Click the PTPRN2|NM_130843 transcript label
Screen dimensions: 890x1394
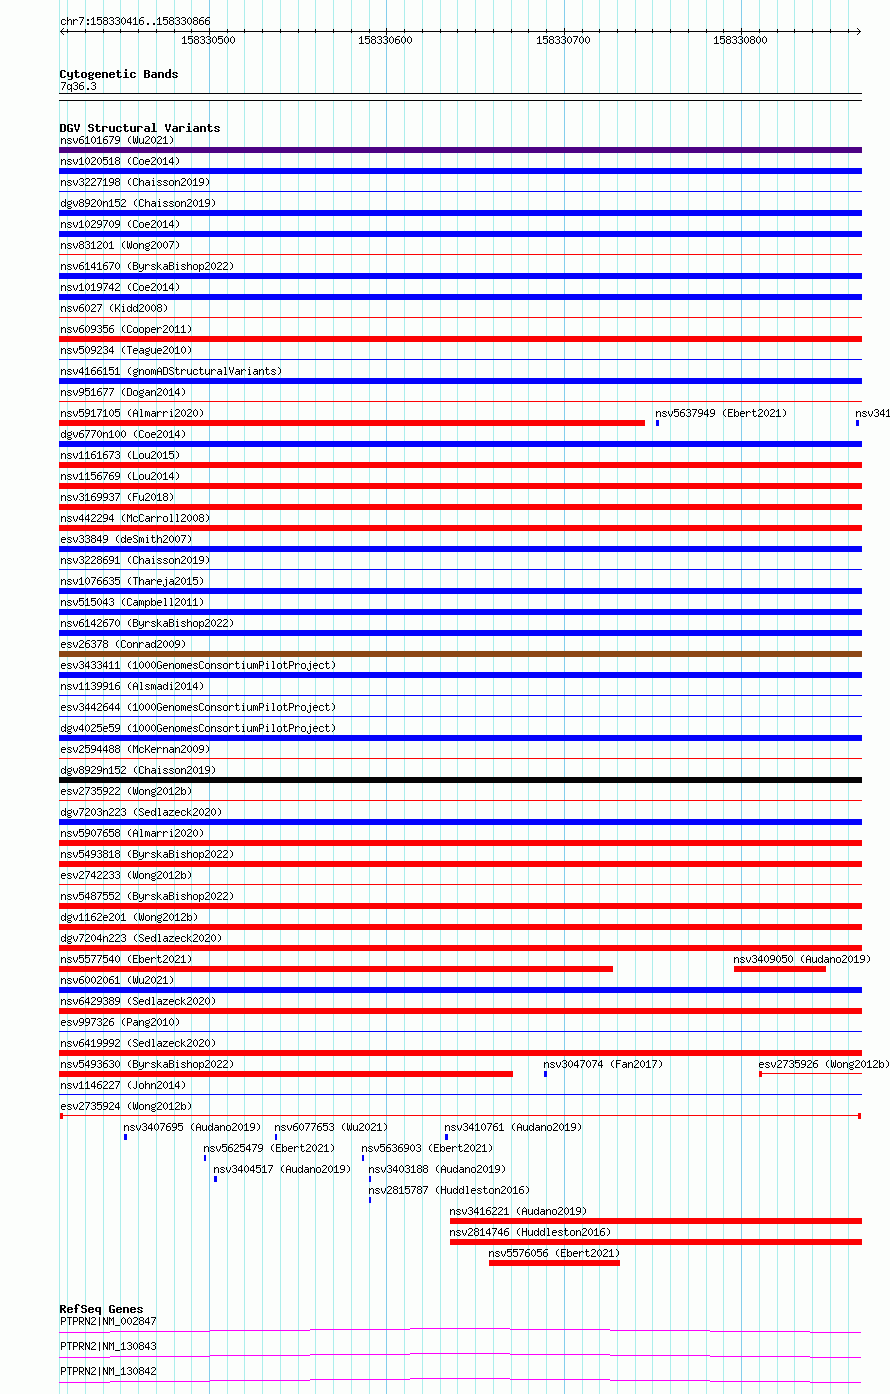(x=108, y=1346)
